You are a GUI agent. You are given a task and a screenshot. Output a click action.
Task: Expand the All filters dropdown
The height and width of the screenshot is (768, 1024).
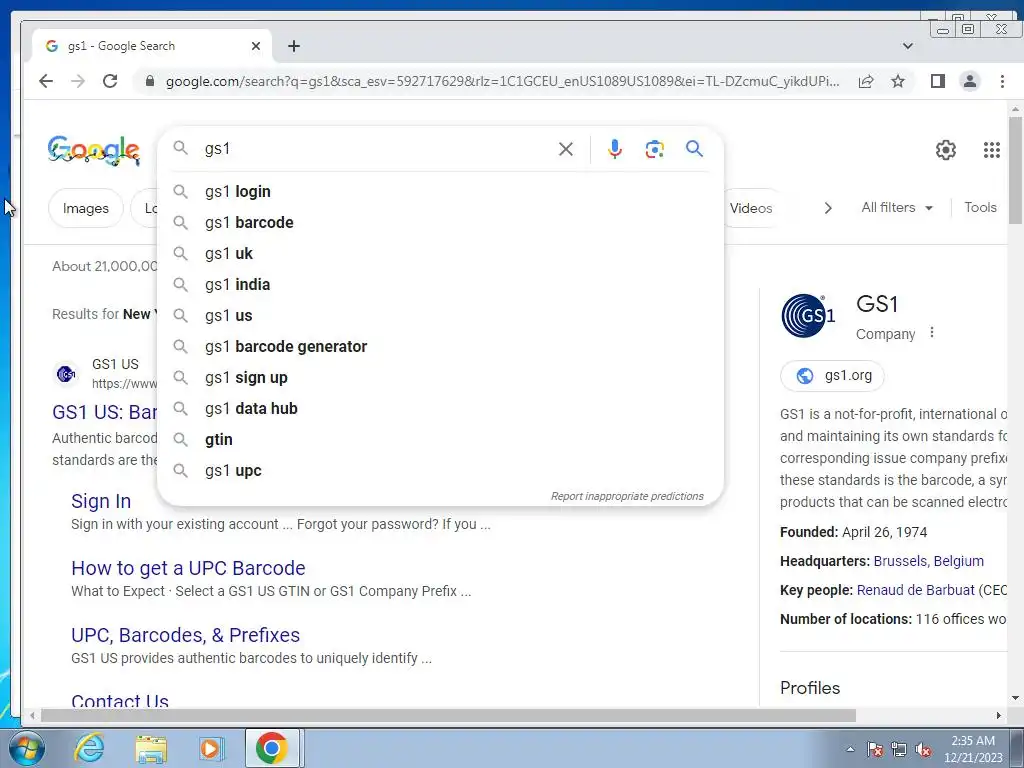tap(897, 208)
